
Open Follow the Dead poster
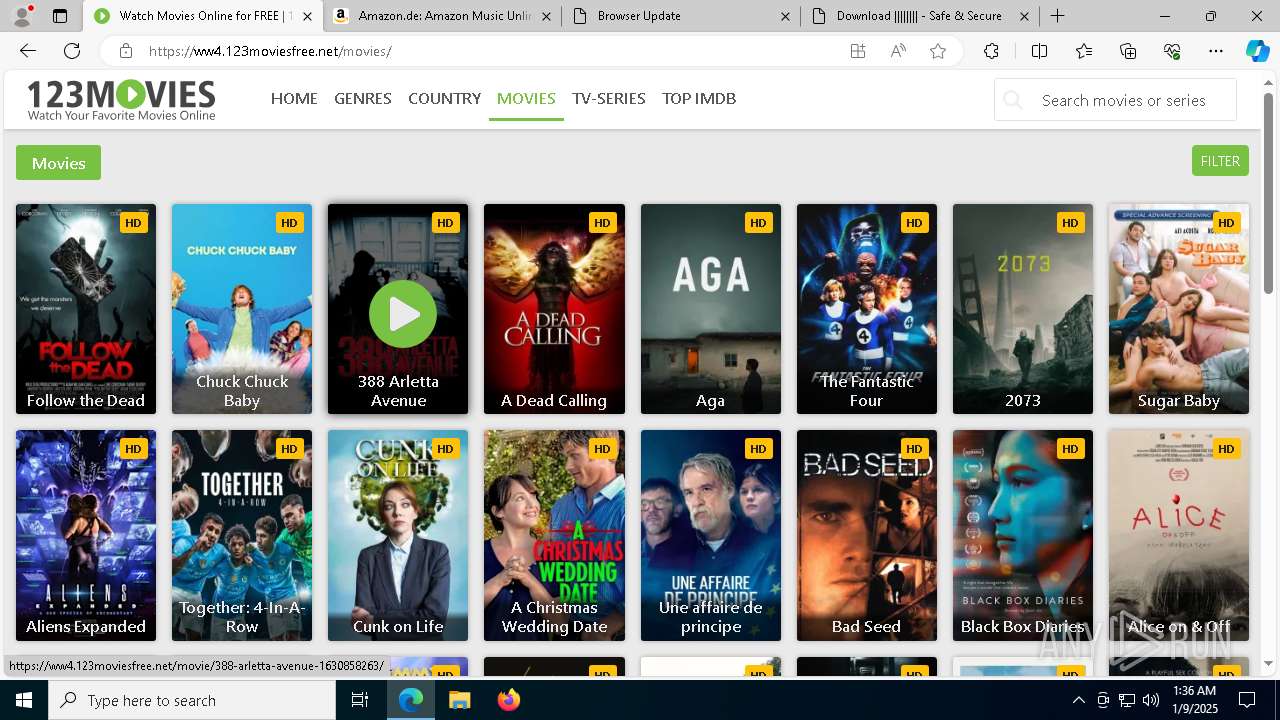point(86,309)
